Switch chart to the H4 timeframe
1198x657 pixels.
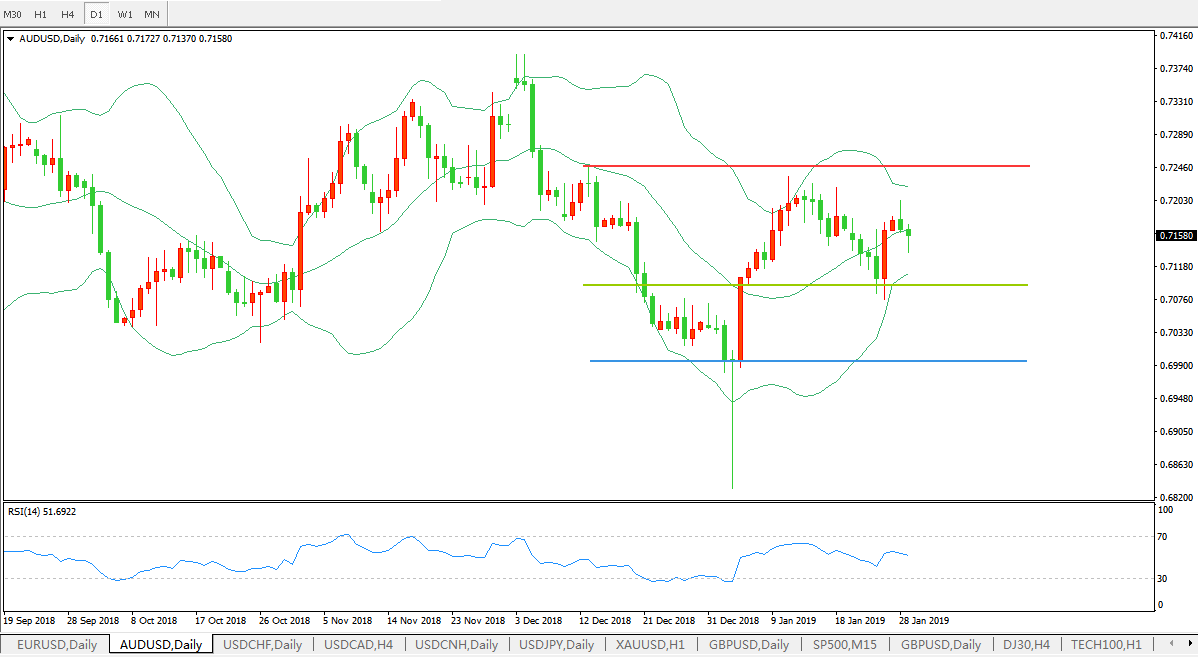click(x=67, y=14)
